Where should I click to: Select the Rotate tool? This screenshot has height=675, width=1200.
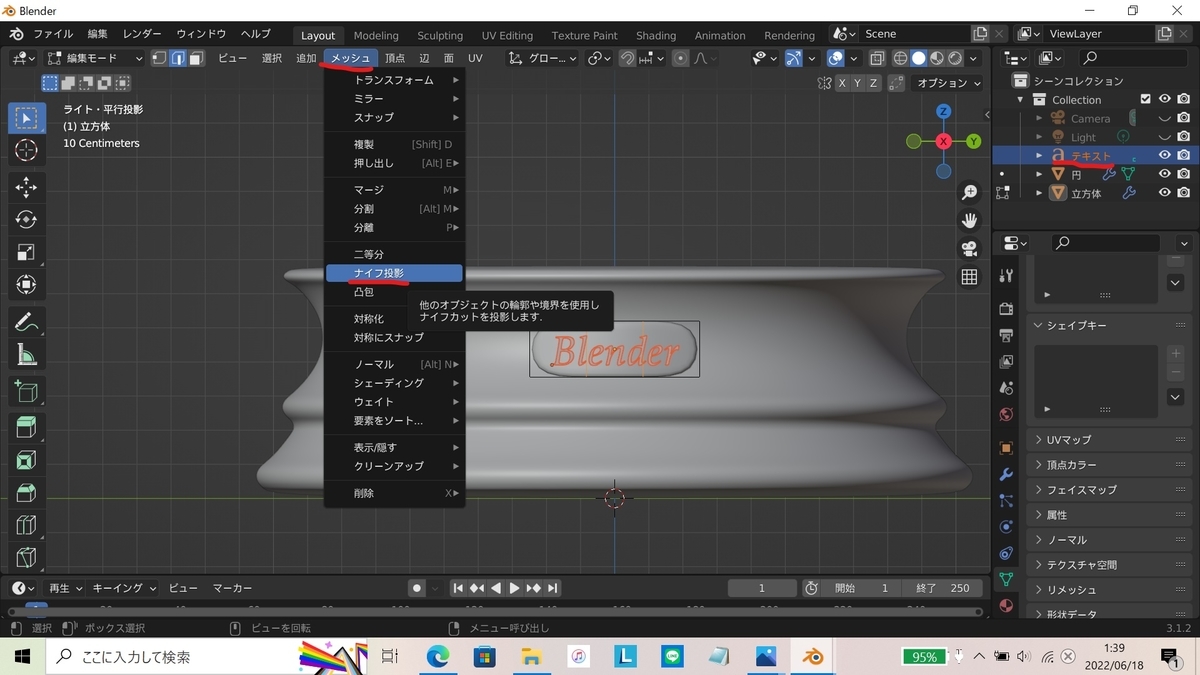coord(27,220)
